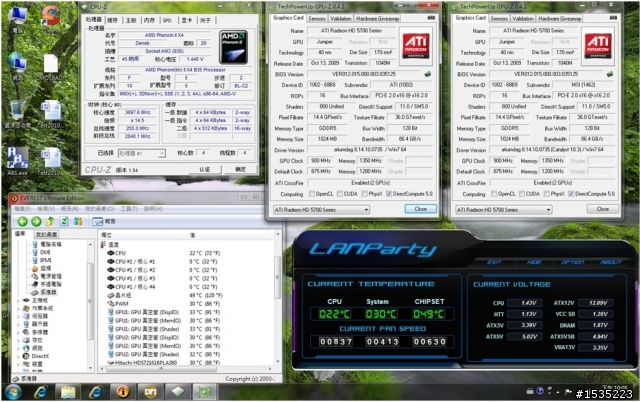Click EVEREST up-level arrow icon
The width and height of the screenshot is (640, 402).
[x=50, y=221]
